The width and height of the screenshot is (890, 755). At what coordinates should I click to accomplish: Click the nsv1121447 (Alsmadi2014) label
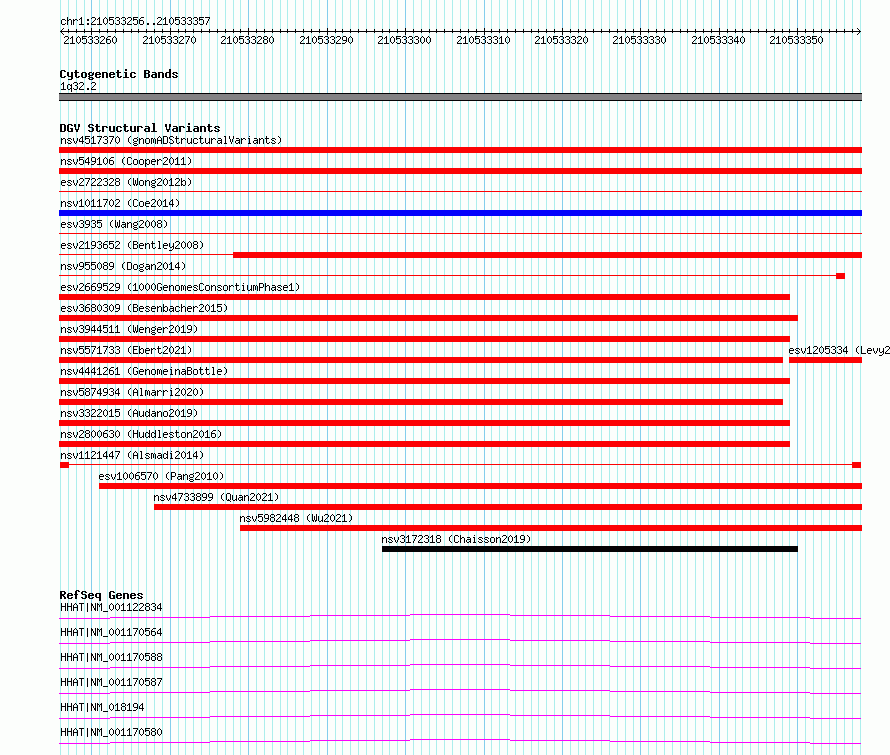tap(132, 455)
